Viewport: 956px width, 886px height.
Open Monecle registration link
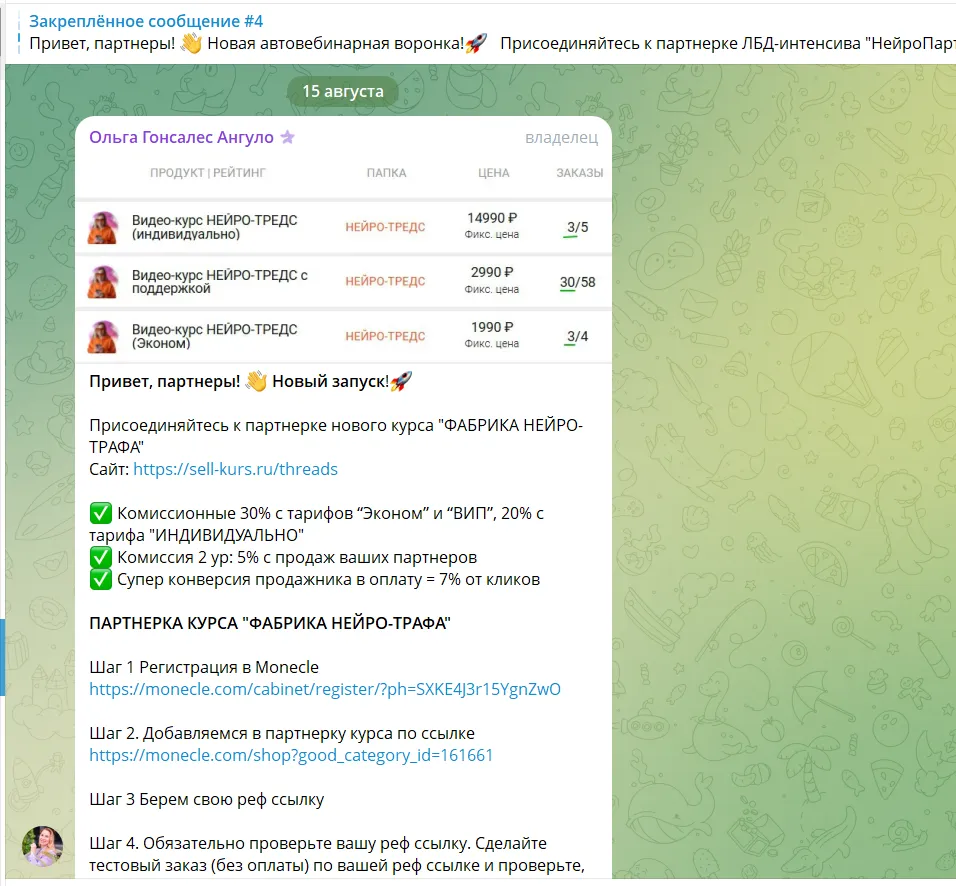pos(324,689)
